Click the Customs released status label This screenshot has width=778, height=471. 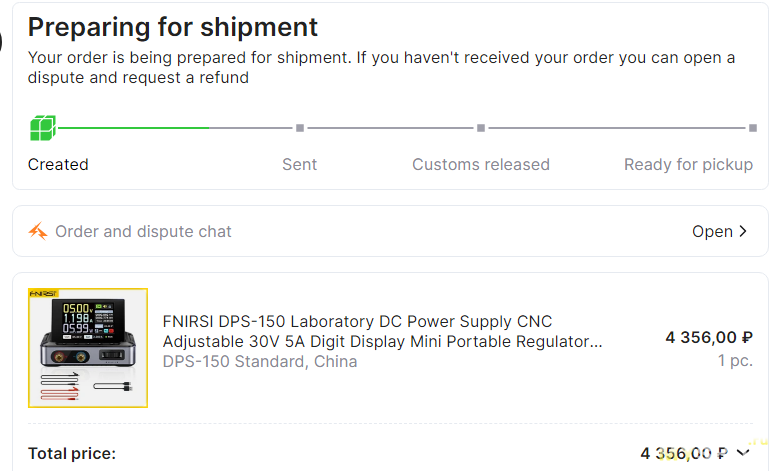coord(481,164)
